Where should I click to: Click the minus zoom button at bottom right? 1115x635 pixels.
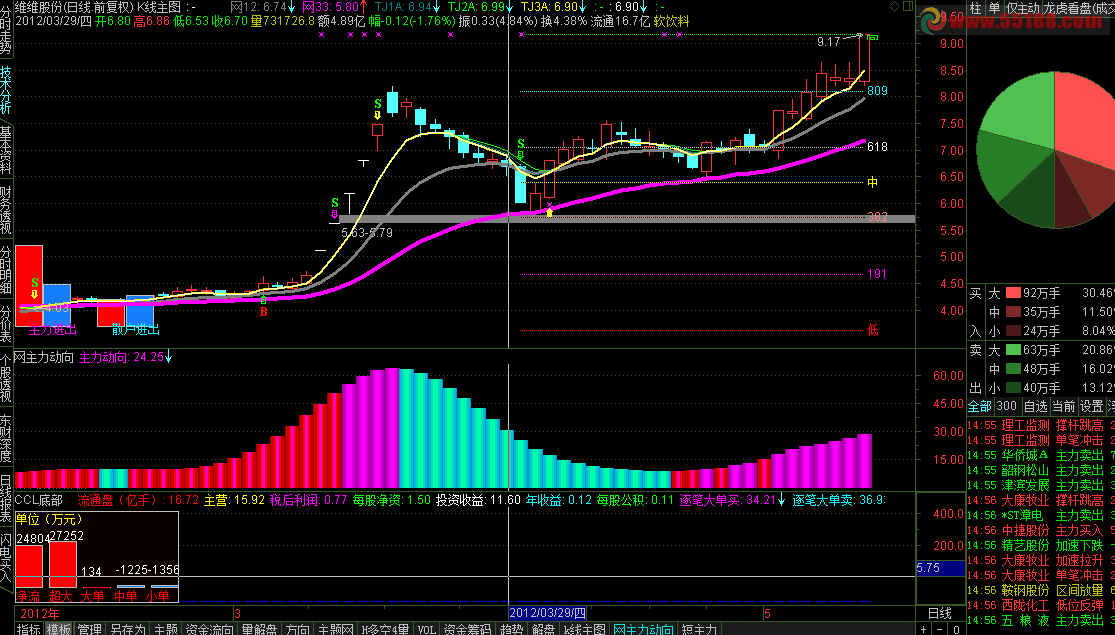(x=939, y=629)
